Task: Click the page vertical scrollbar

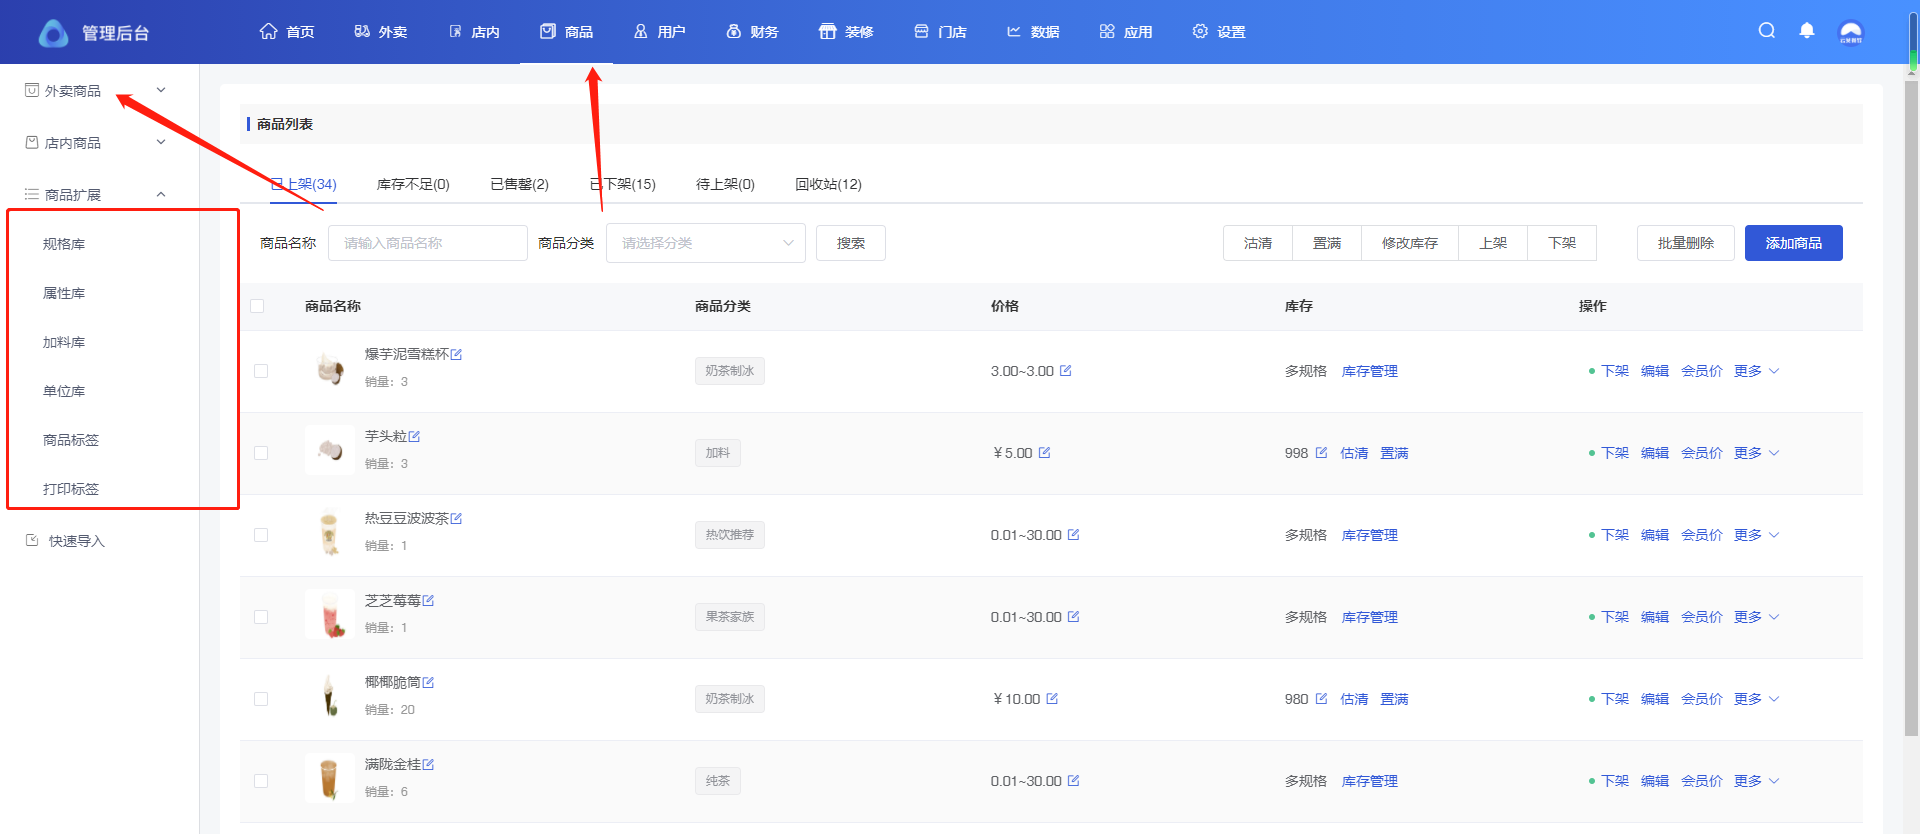Action: pyautogui.click(x=1912, y=400)
